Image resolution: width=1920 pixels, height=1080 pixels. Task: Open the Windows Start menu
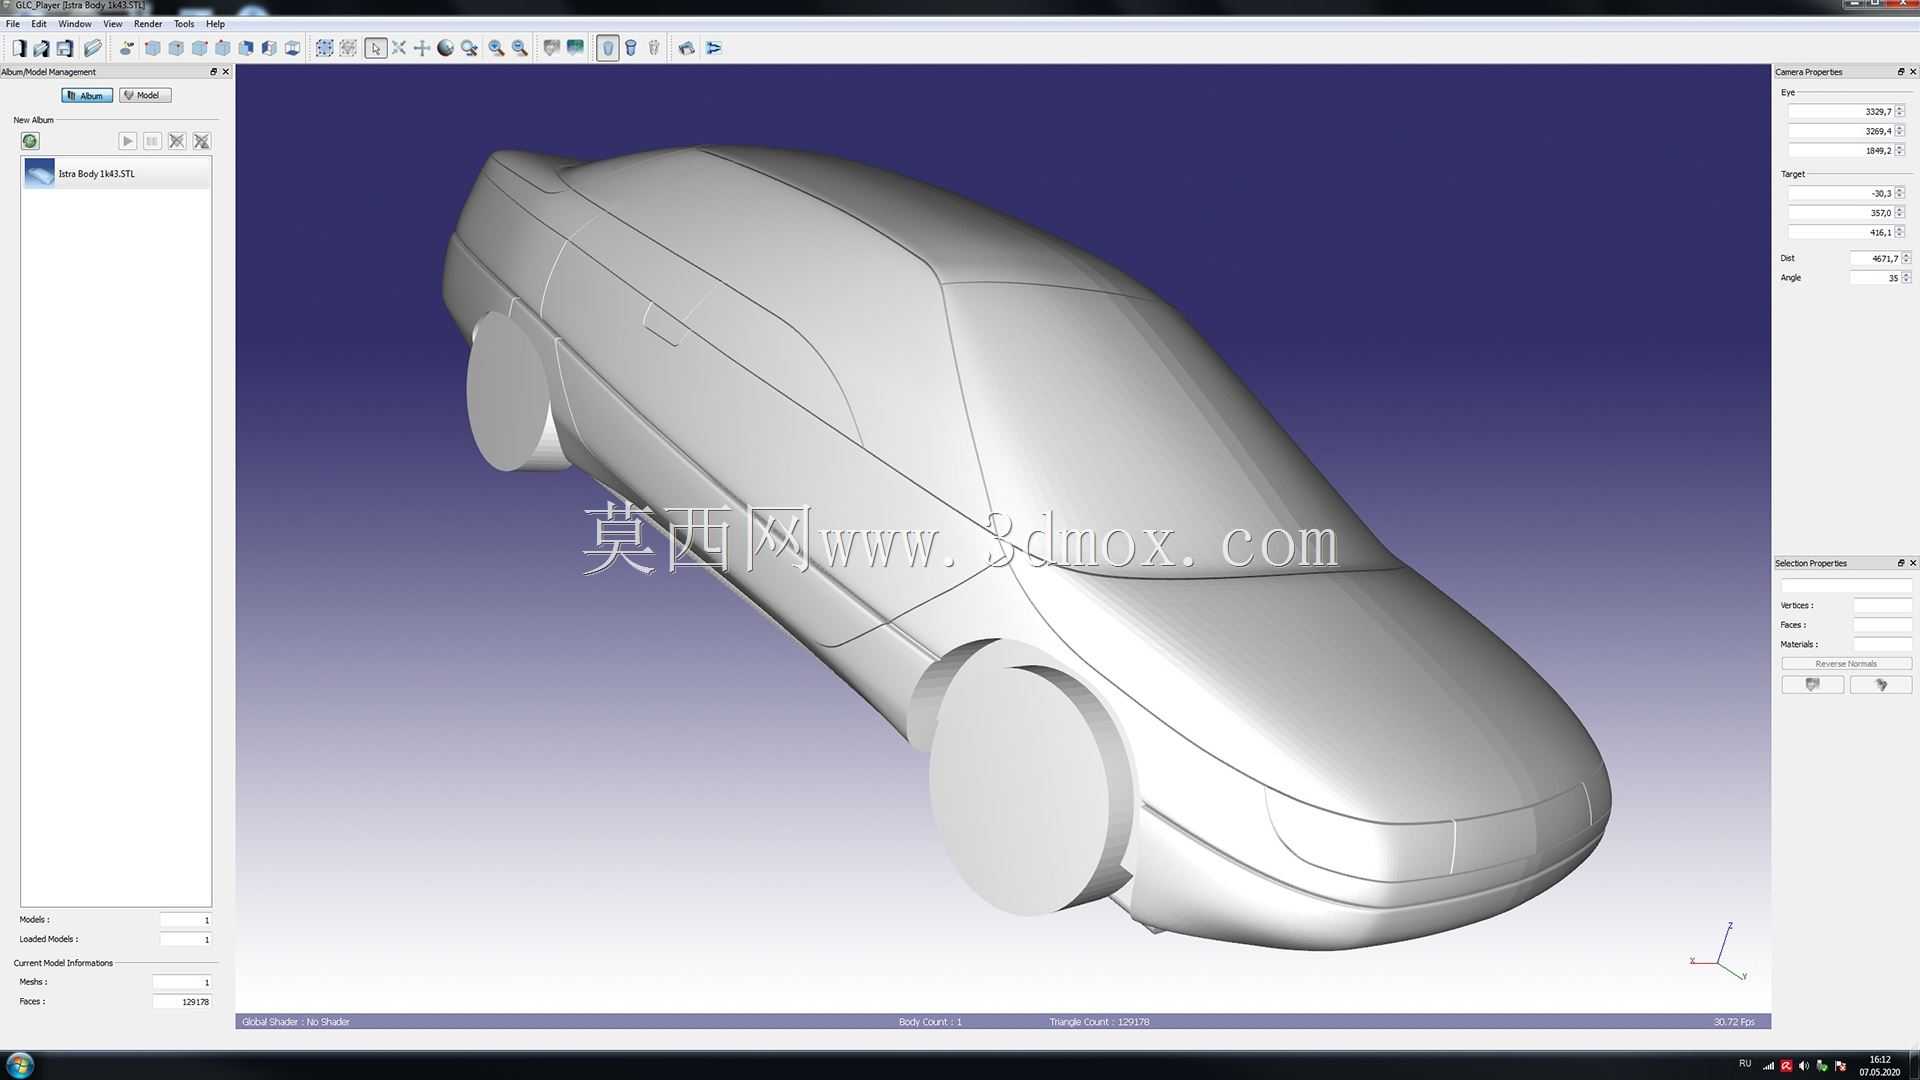click(19, 1064)
